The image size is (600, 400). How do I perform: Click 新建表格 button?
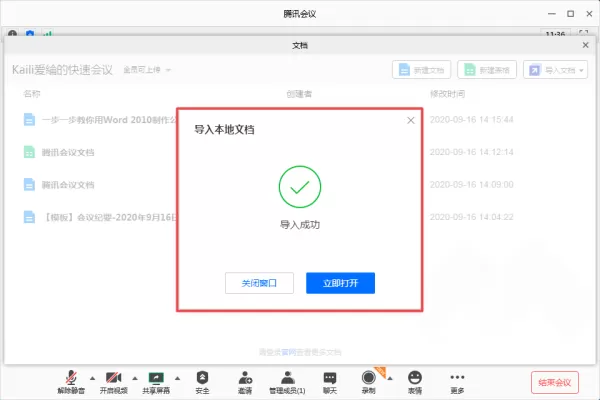click(487, 70)
